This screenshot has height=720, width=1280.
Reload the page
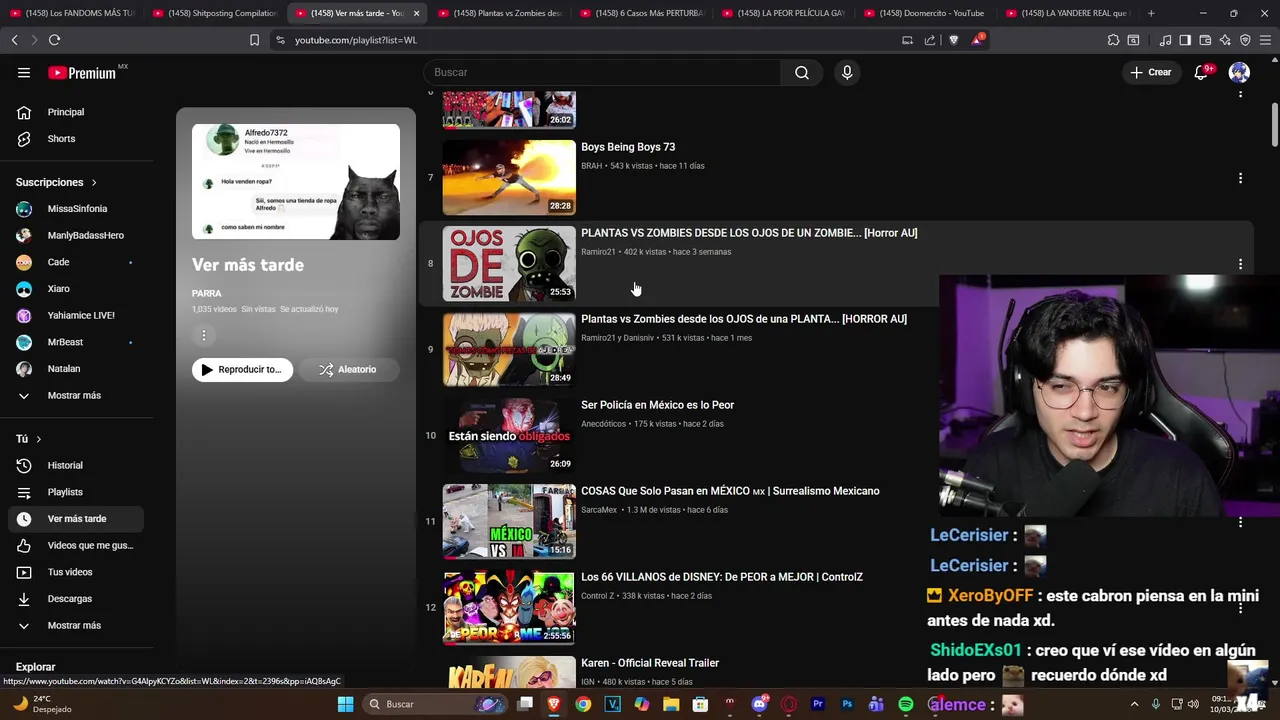tap(54, 40)
